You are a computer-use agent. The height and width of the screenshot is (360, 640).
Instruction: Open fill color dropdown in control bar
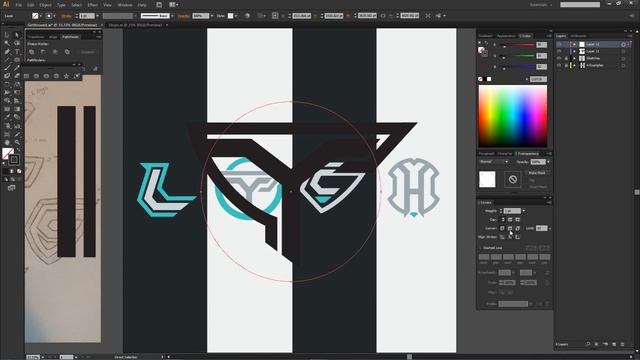[41, 16]
